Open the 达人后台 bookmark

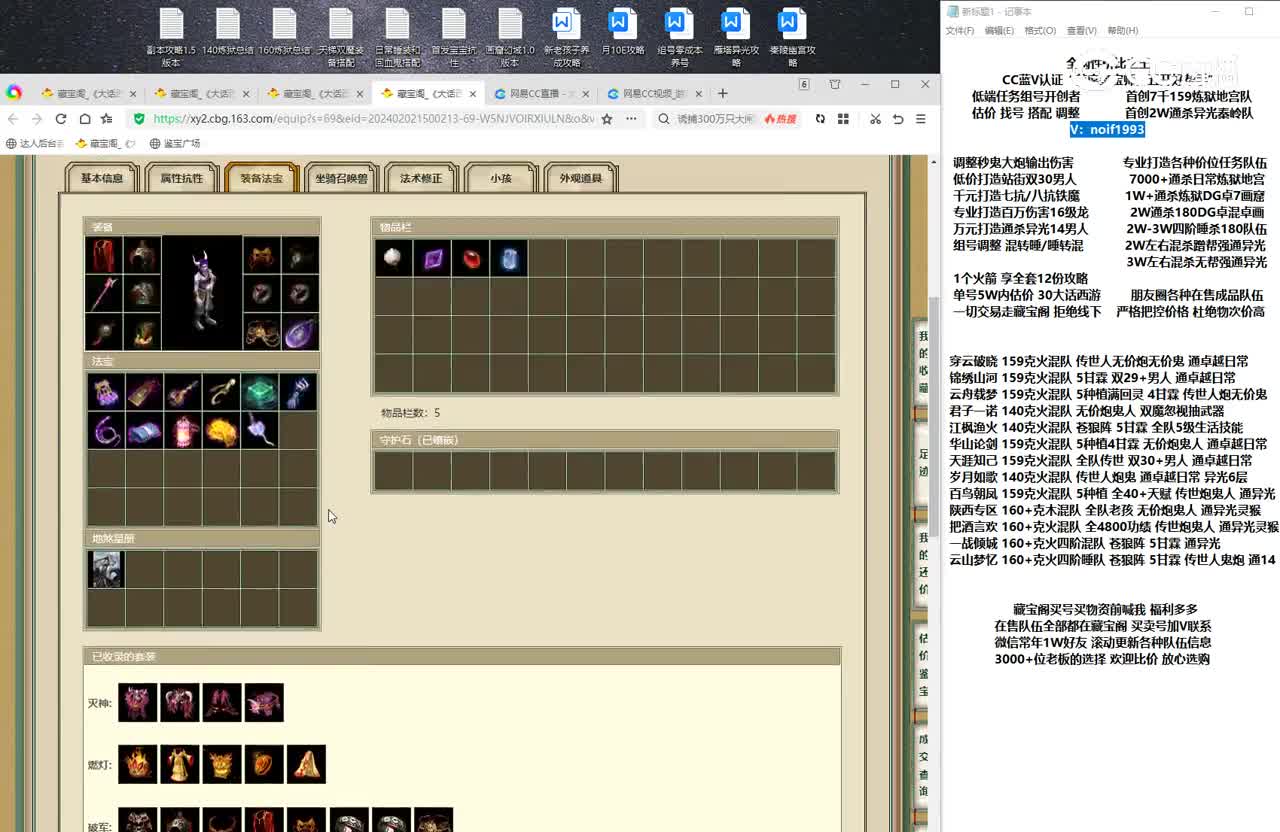(35, 143)
